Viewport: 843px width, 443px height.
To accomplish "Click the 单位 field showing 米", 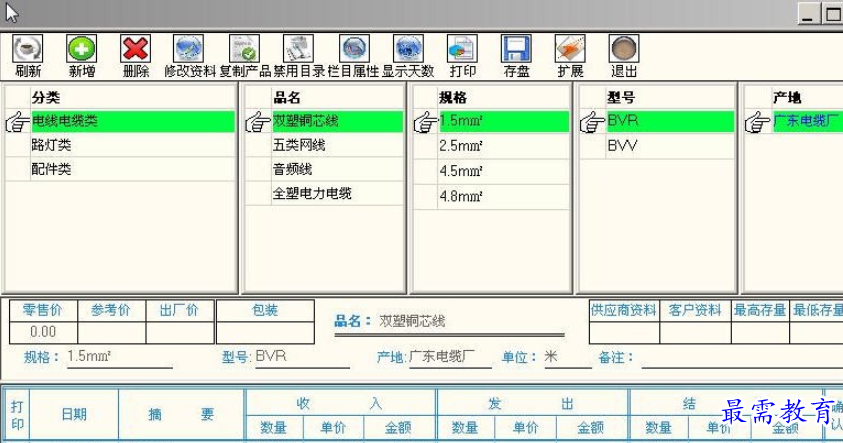I will click(x=568, y=356).
